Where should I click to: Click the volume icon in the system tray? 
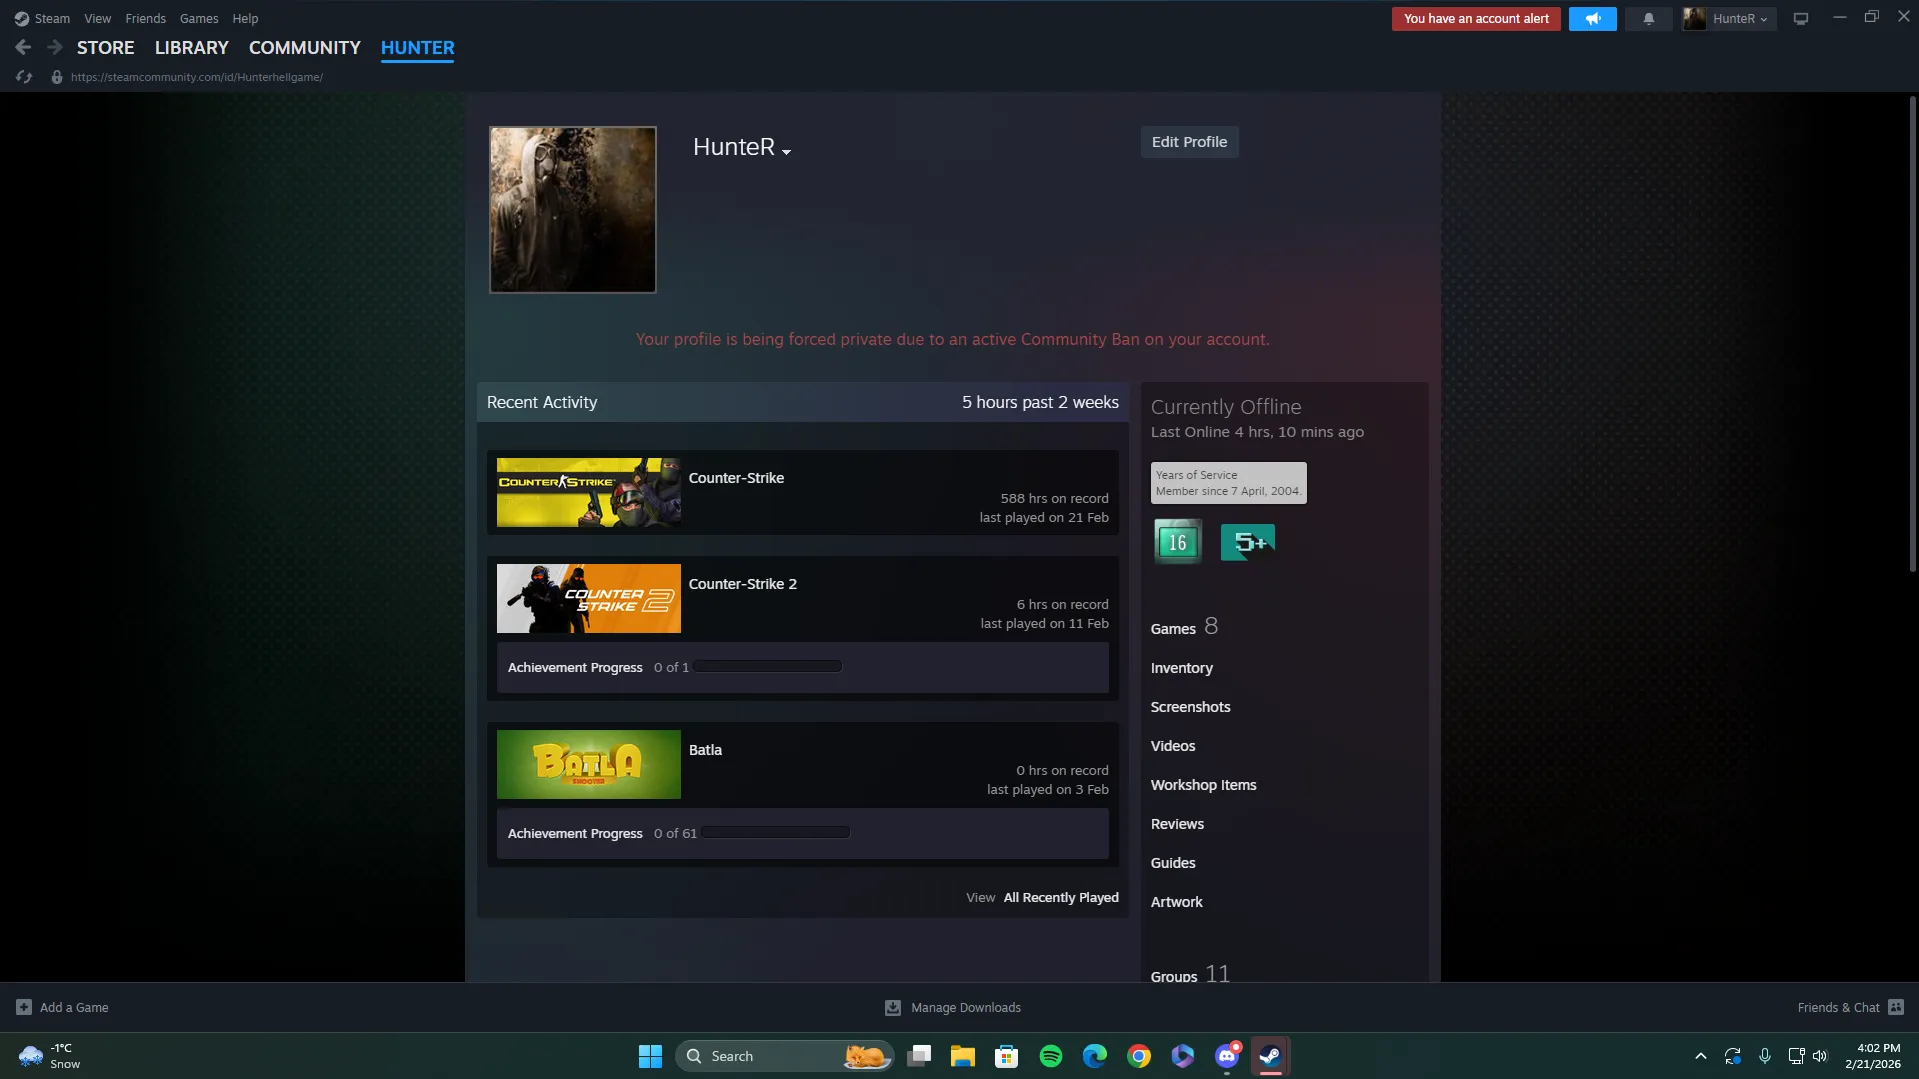(1820, 1056)
